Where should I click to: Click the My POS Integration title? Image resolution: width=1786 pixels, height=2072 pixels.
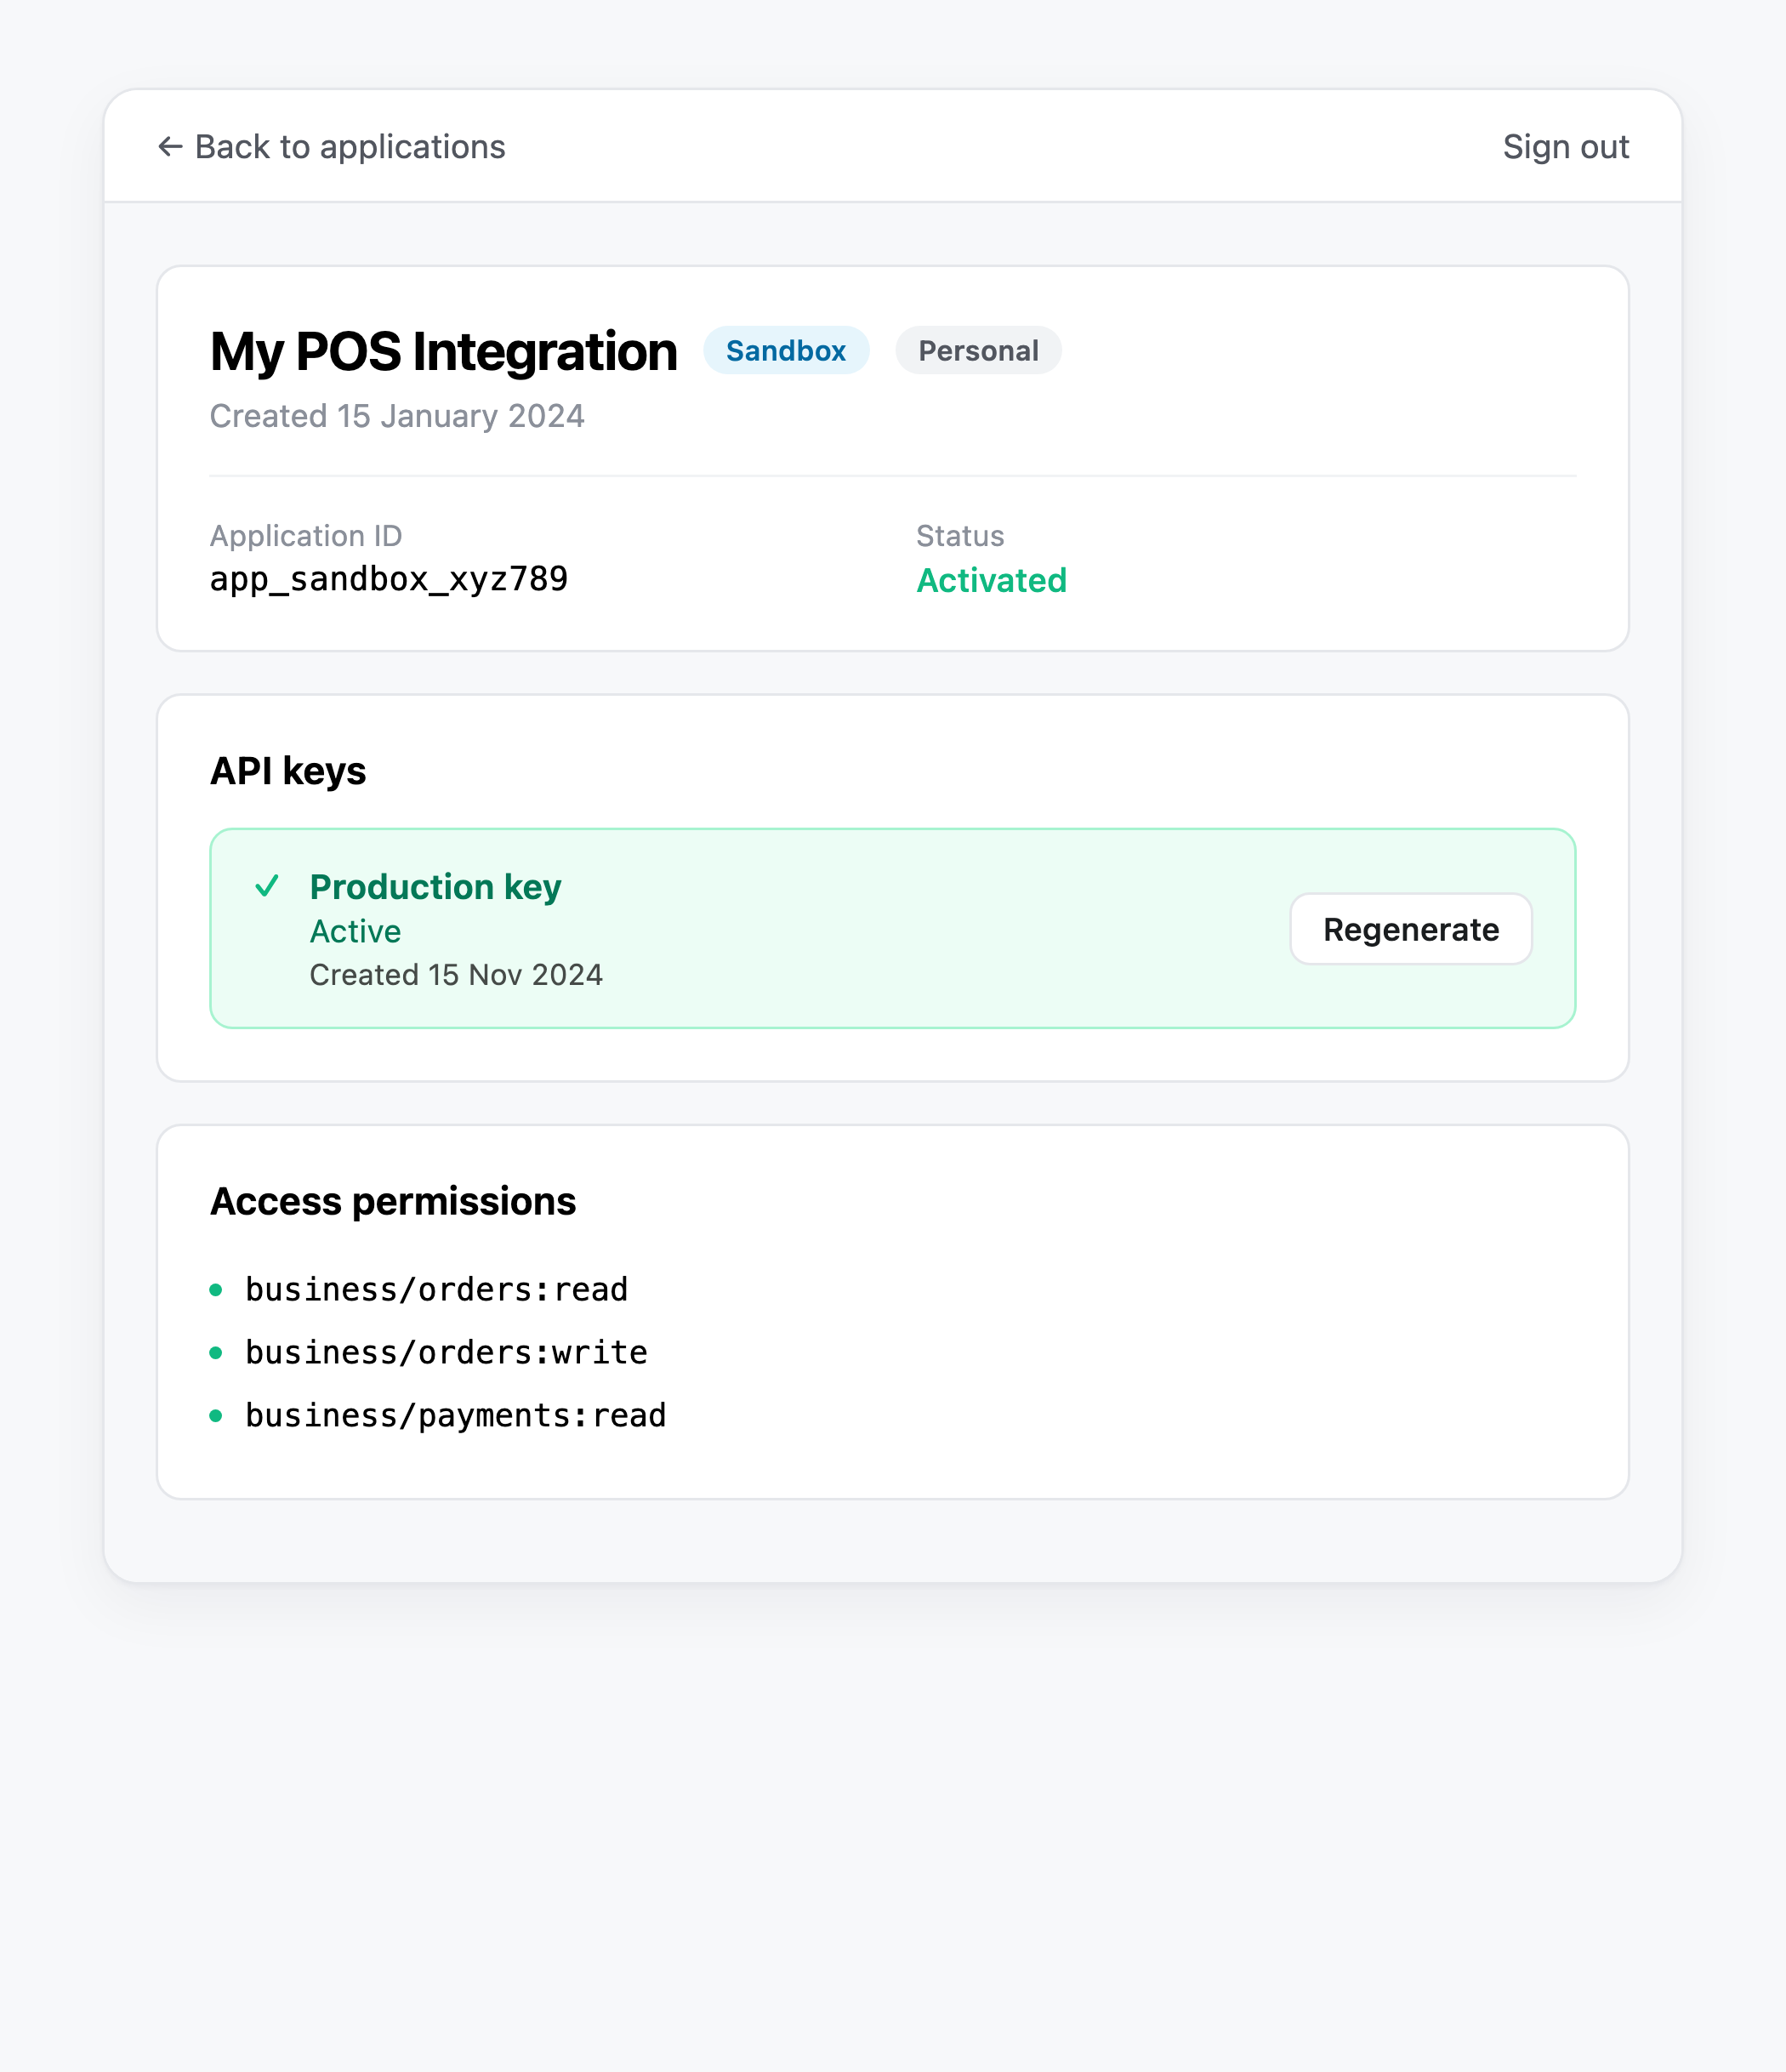coord(444,352)
